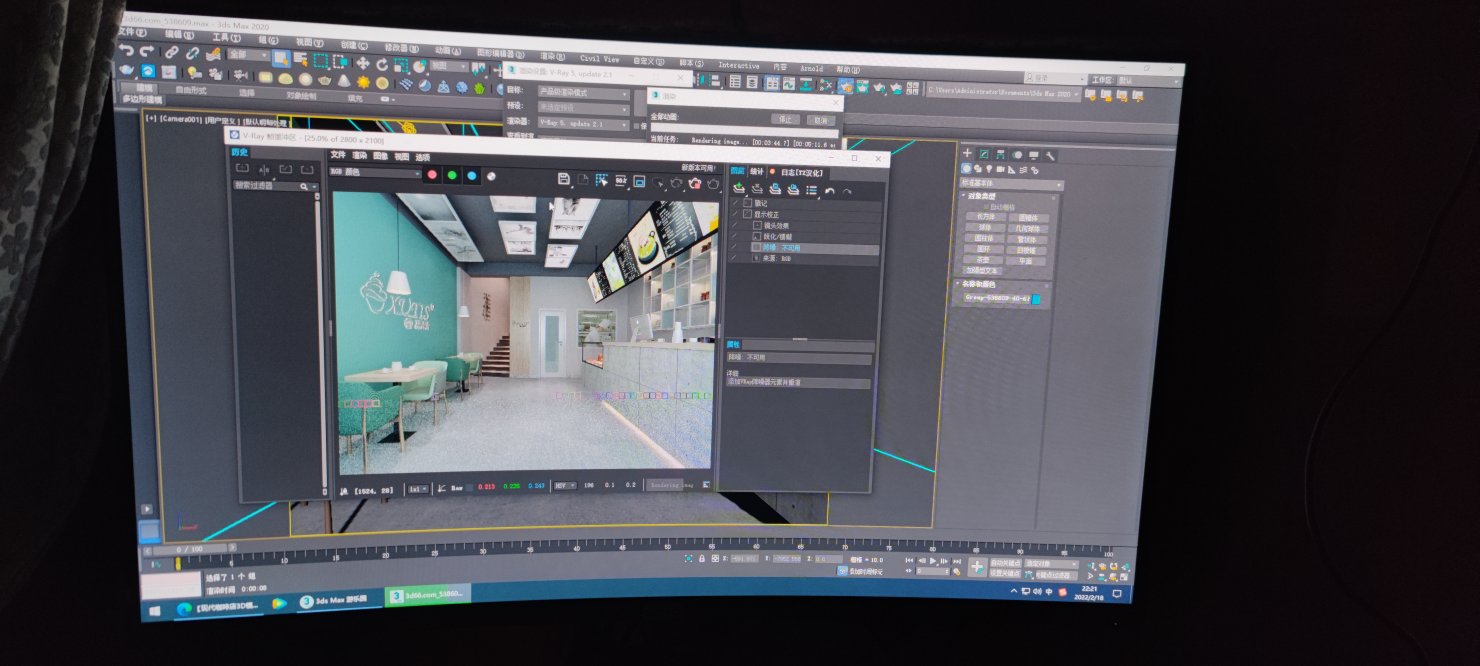Open the Hierarchy tab in command panel

tap(1001, 154)
